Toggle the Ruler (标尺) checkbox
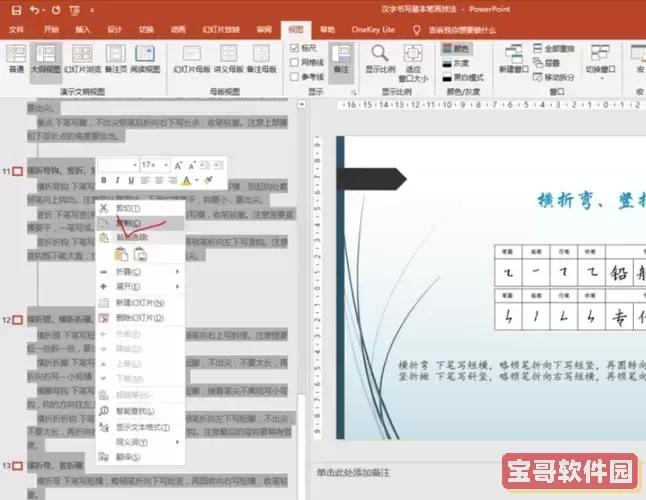The width and height of the screenshot is (646, 500). tap(293, 48)
